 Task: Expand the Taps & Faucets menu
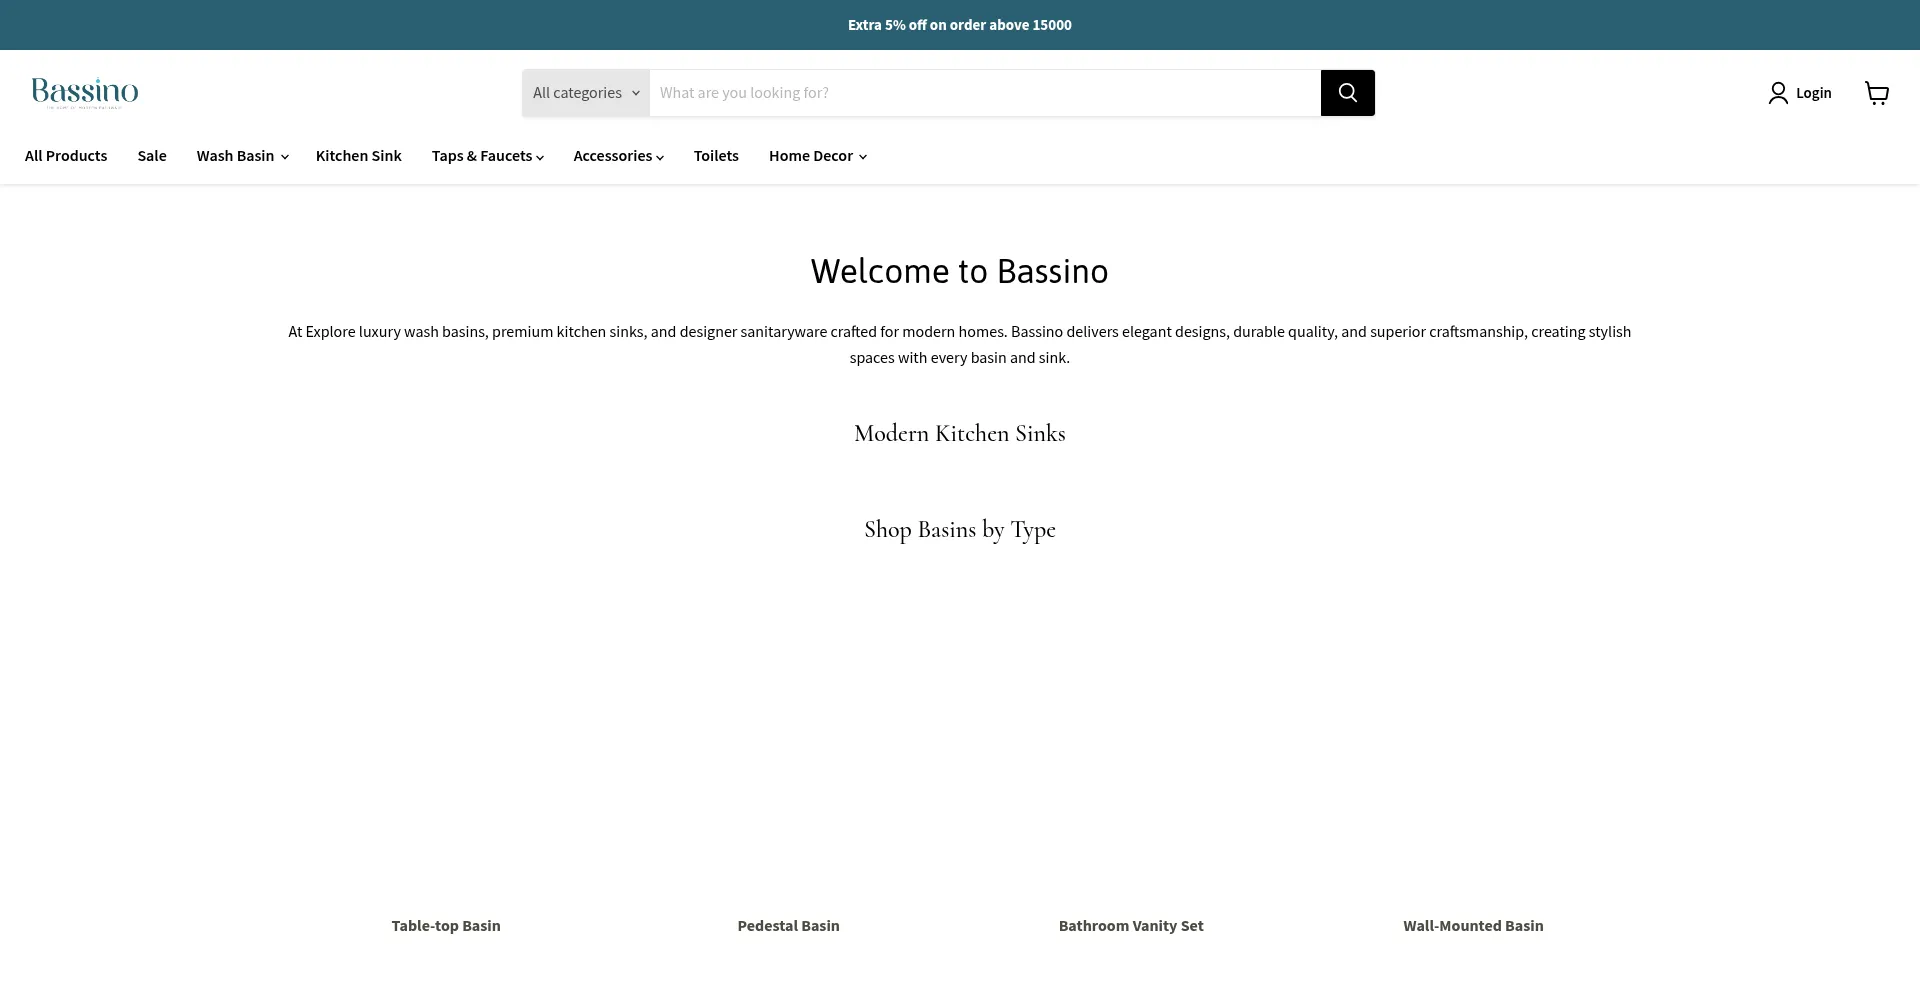point(487,156)
